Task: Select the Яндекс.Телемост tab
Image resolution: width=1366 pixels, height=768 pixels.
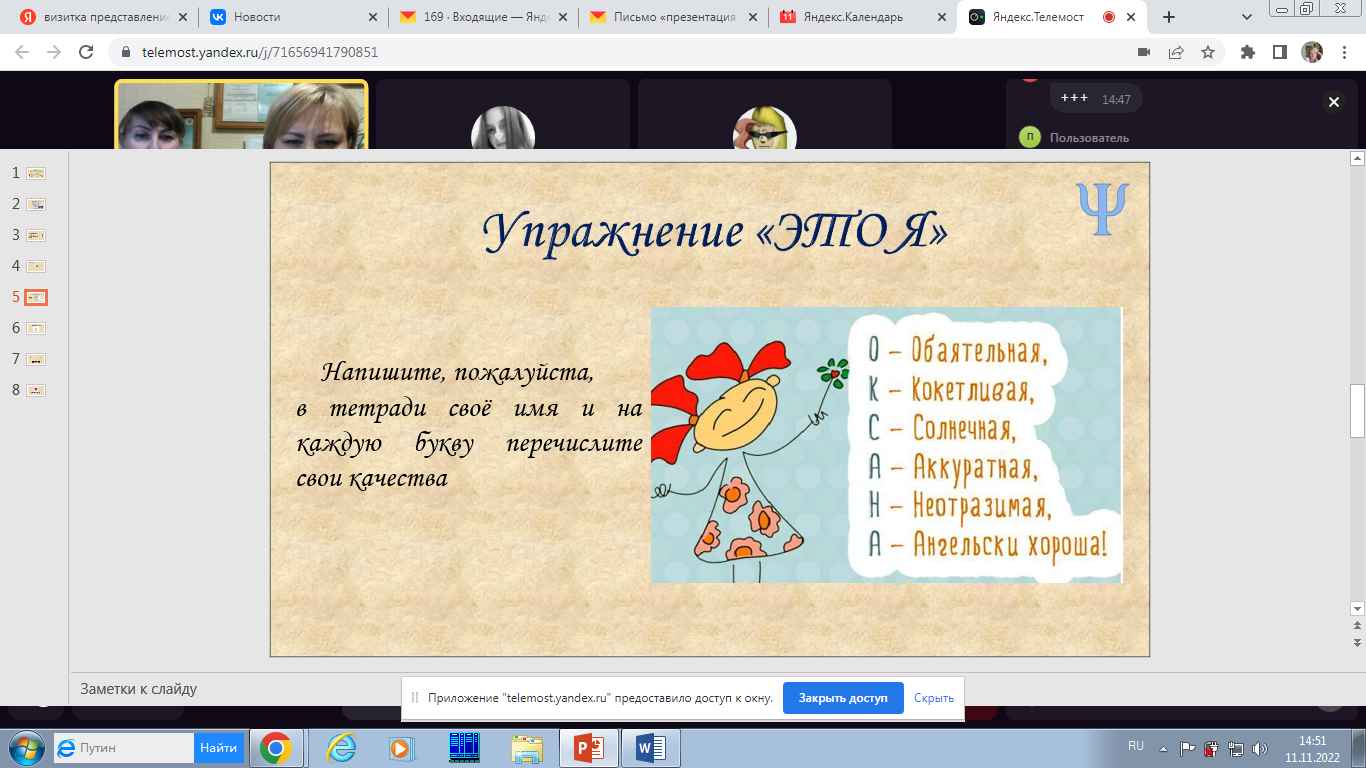Action: pos(1052,17)
